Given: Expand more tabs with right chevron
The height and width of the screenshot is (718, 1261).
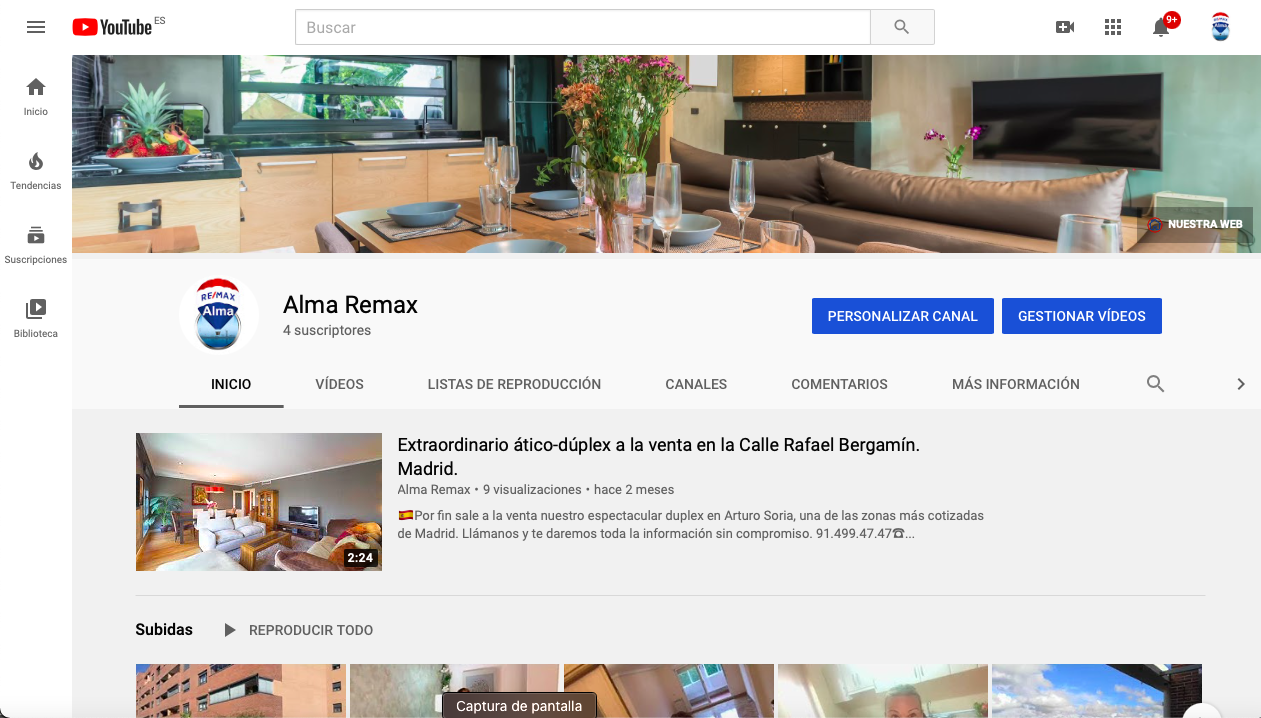Looking at the screenshot, I should coord(1240,384).
